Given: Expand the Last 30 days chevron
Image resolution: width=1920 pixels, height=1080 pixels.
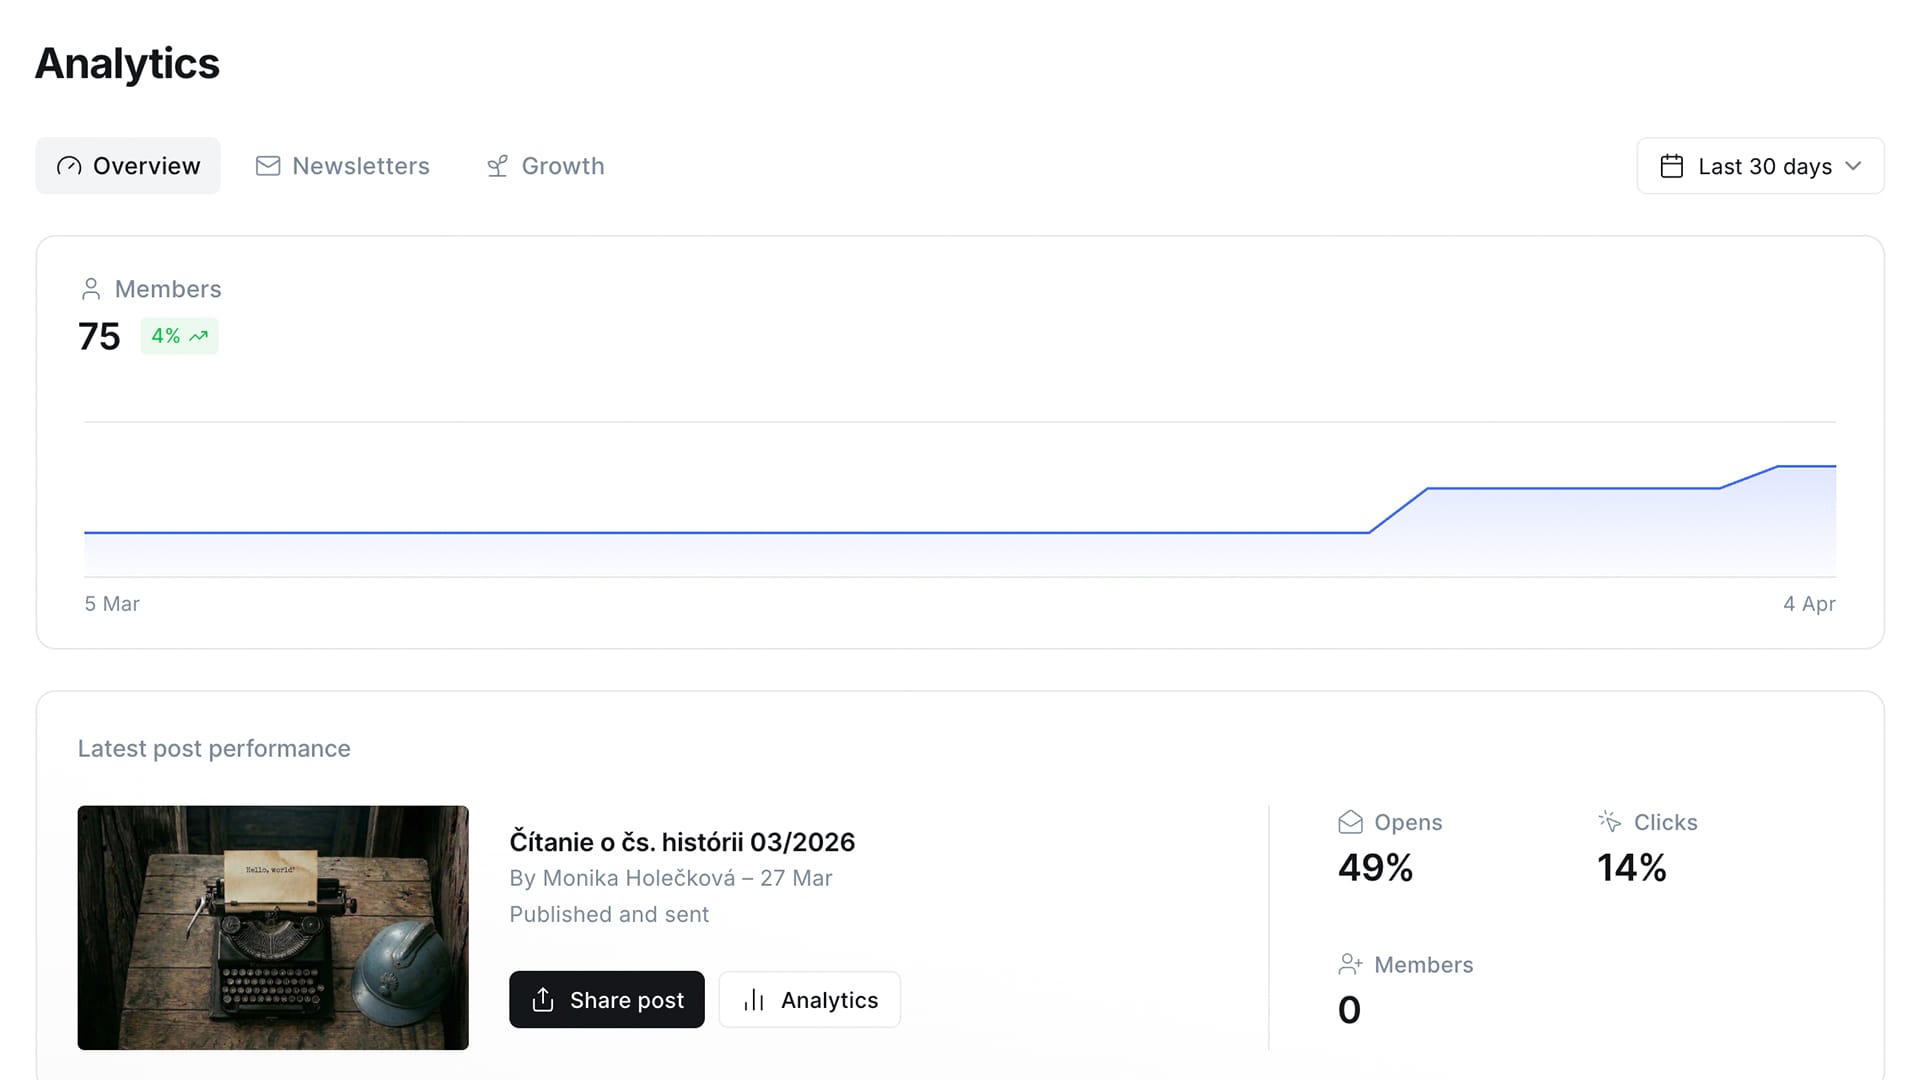Looking at the screenshot, I should point(1853,166).
